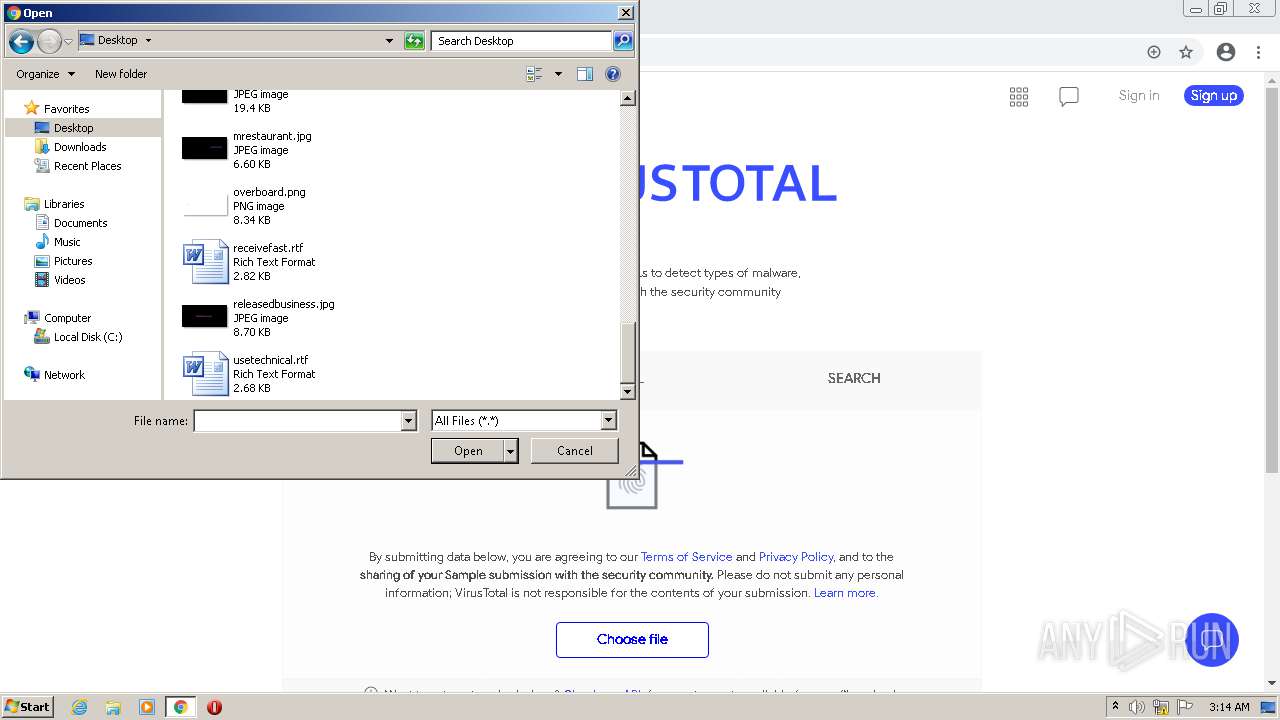
Task: Open the Help question mark icon
Action: tap(613, 74)
